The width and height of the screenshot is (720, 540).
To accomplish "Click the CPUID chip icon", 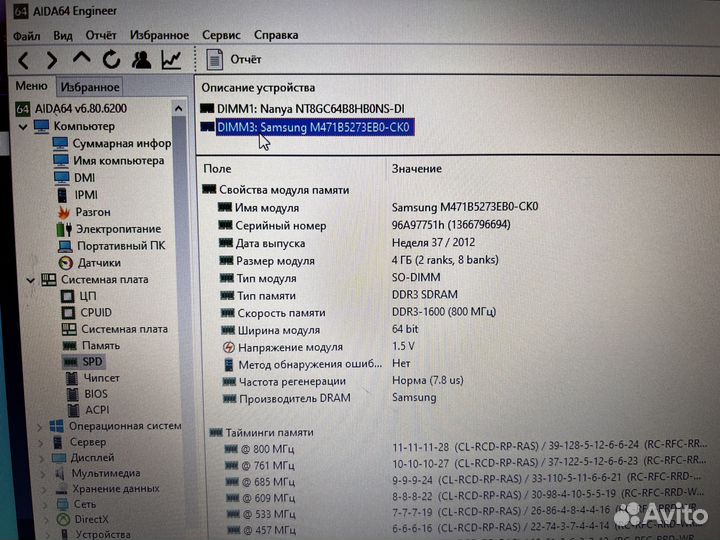I will (x=68, y=313).
